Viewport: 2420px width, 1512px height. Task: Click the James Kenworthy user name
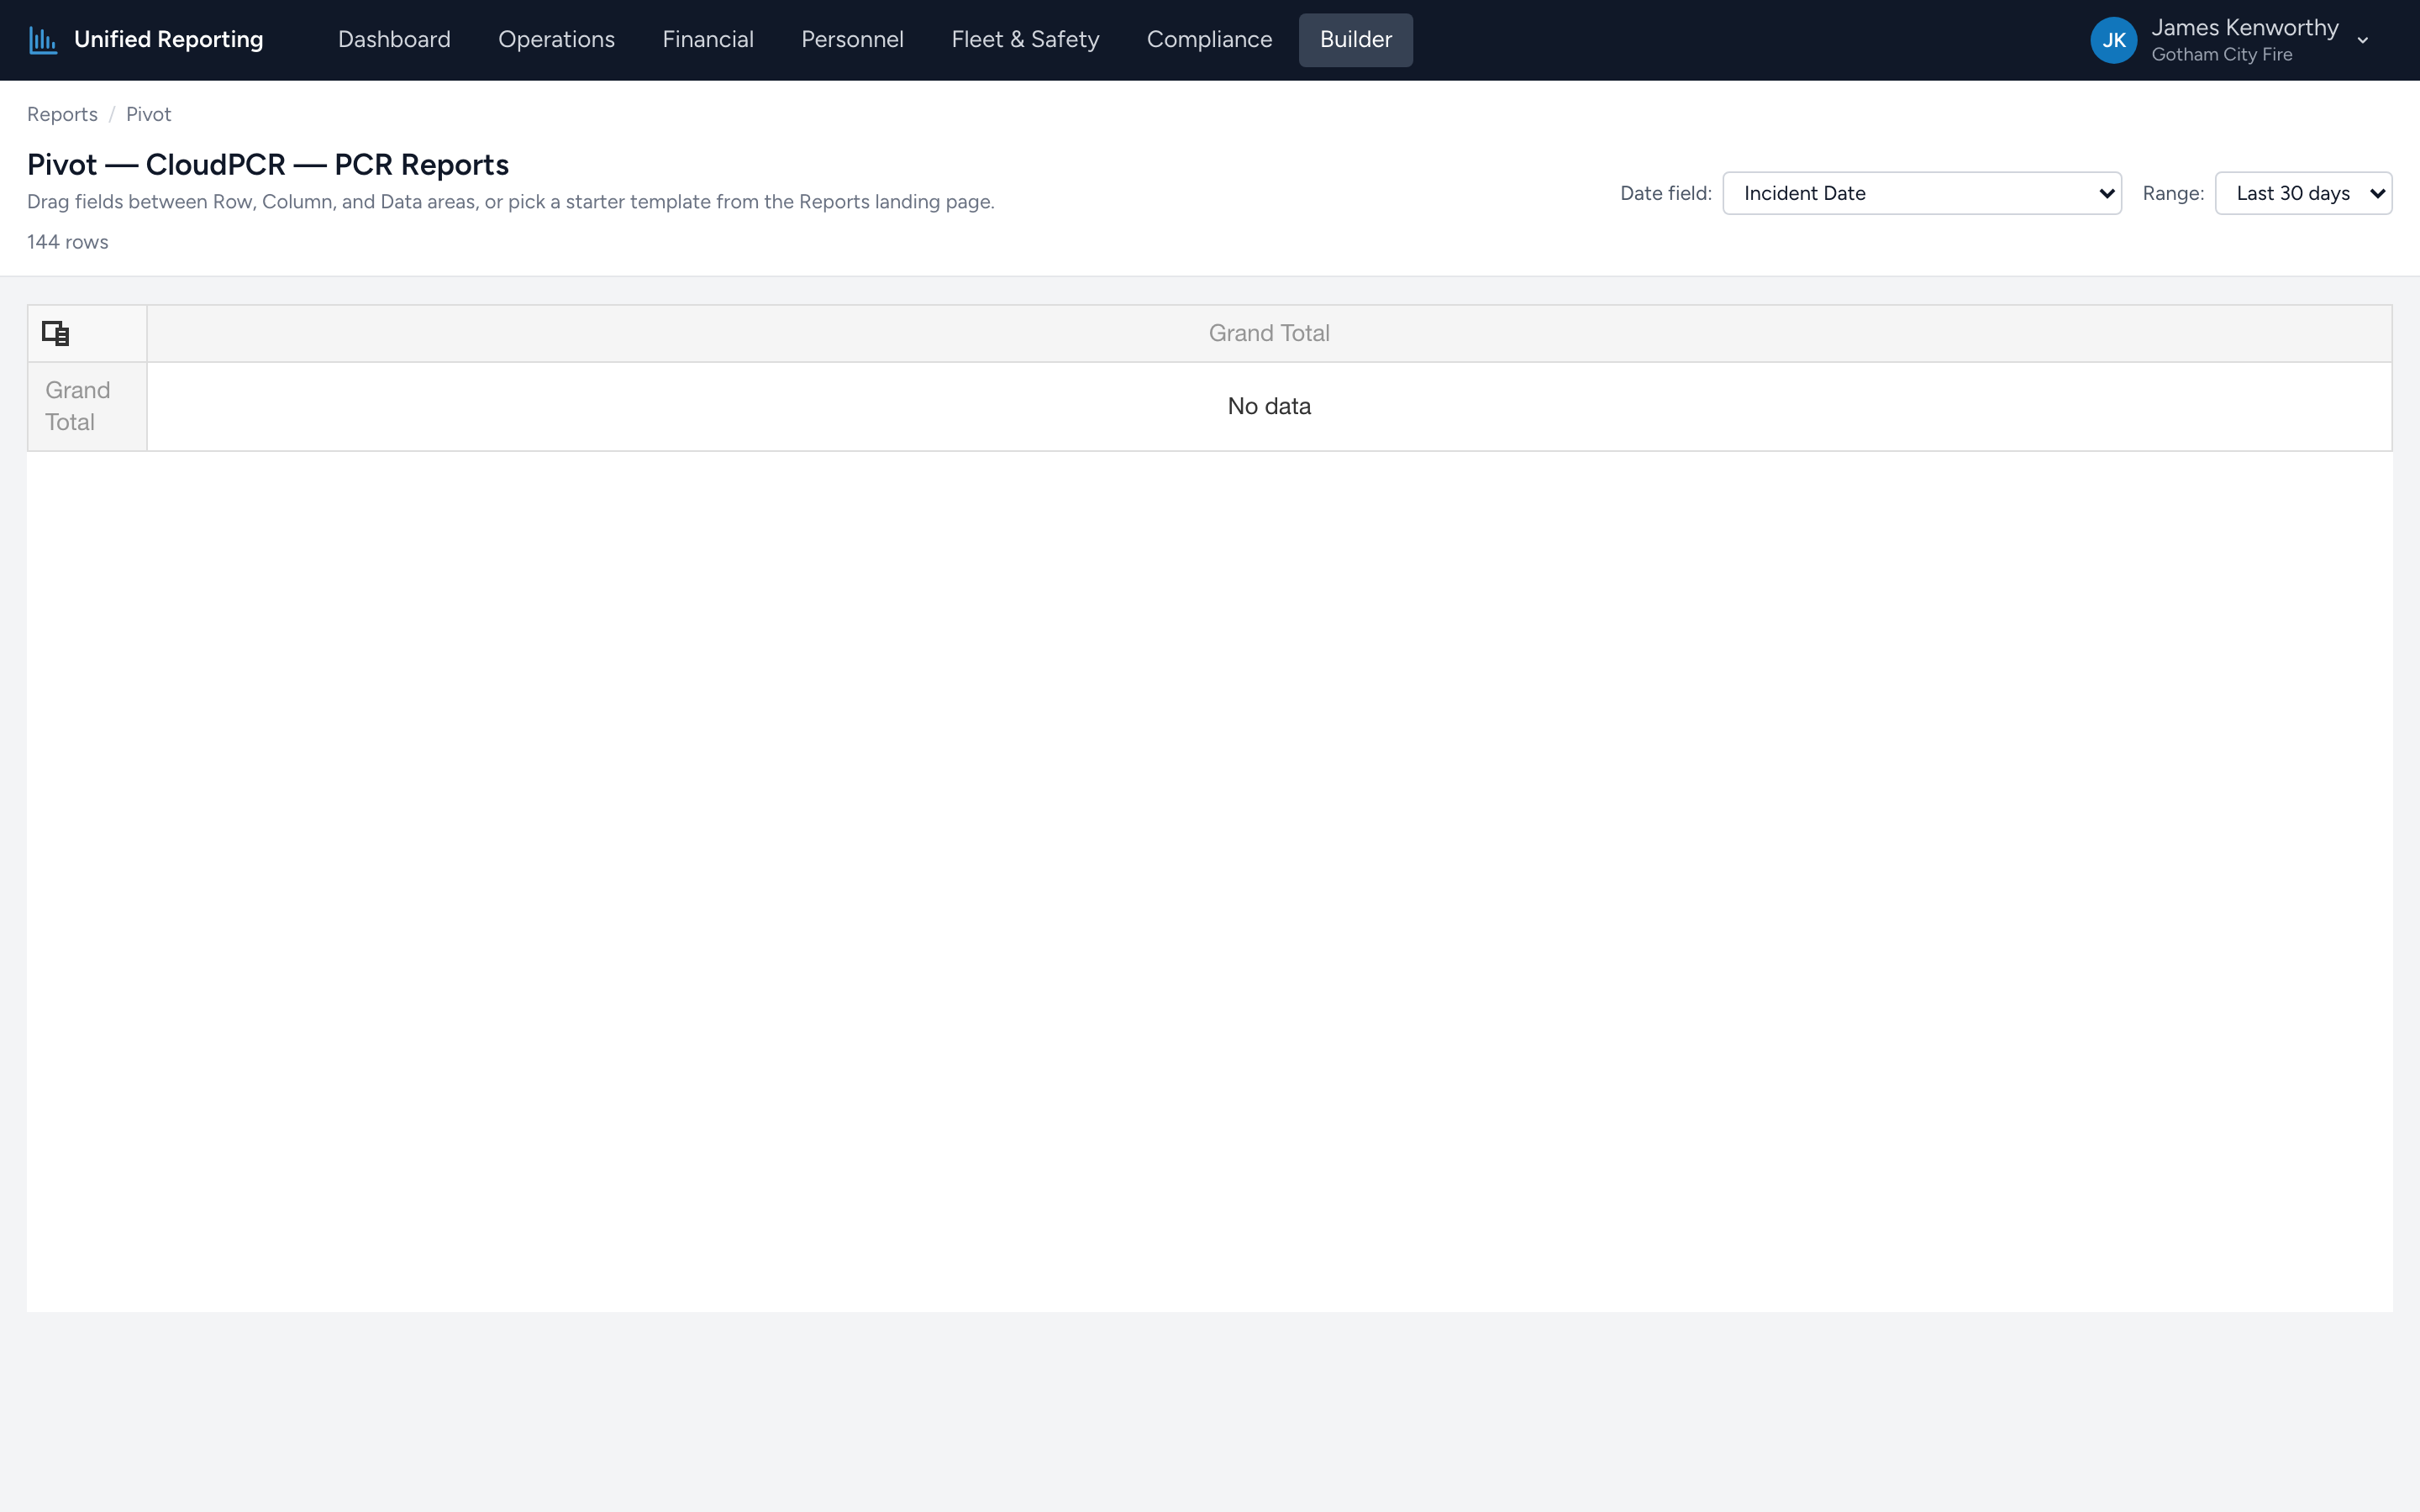click(x=2244, y=28)
